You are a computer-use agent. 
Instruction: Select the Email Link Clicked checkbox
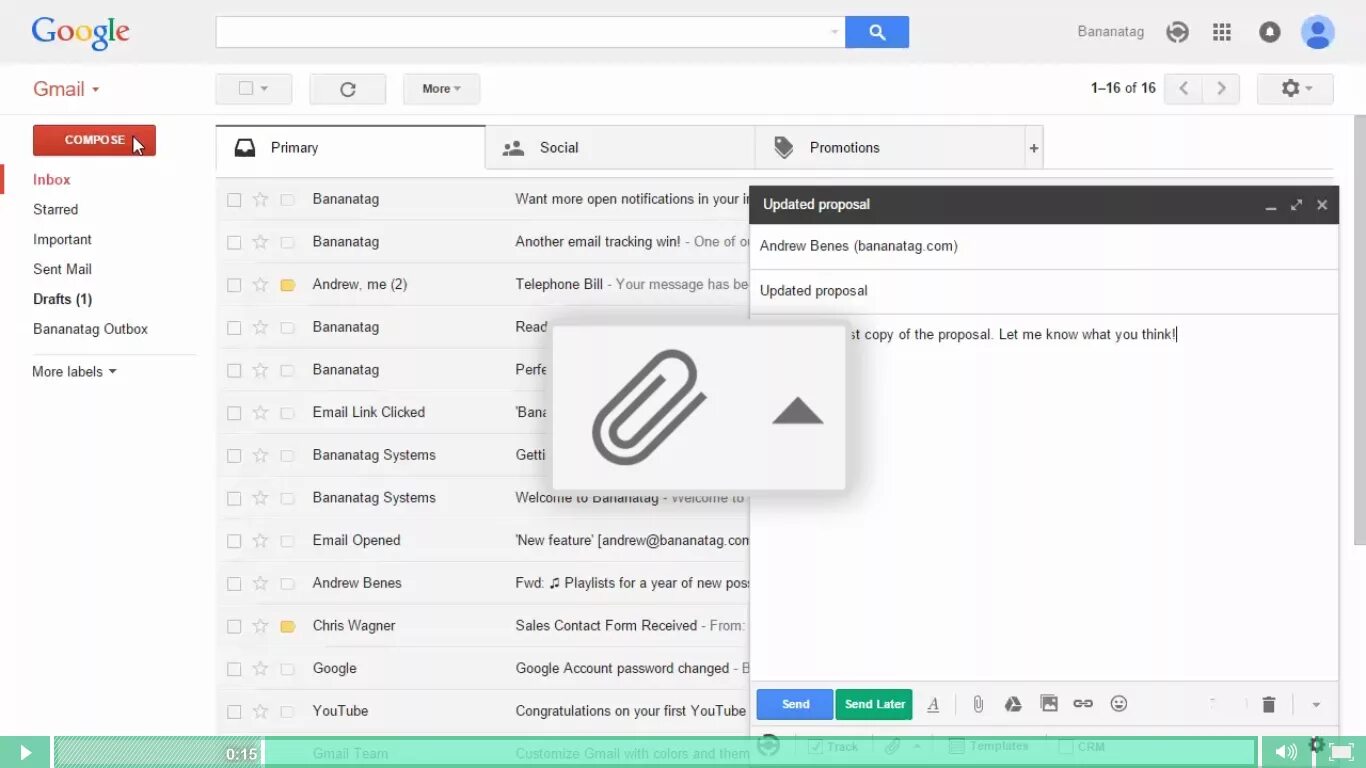point(234,413)
